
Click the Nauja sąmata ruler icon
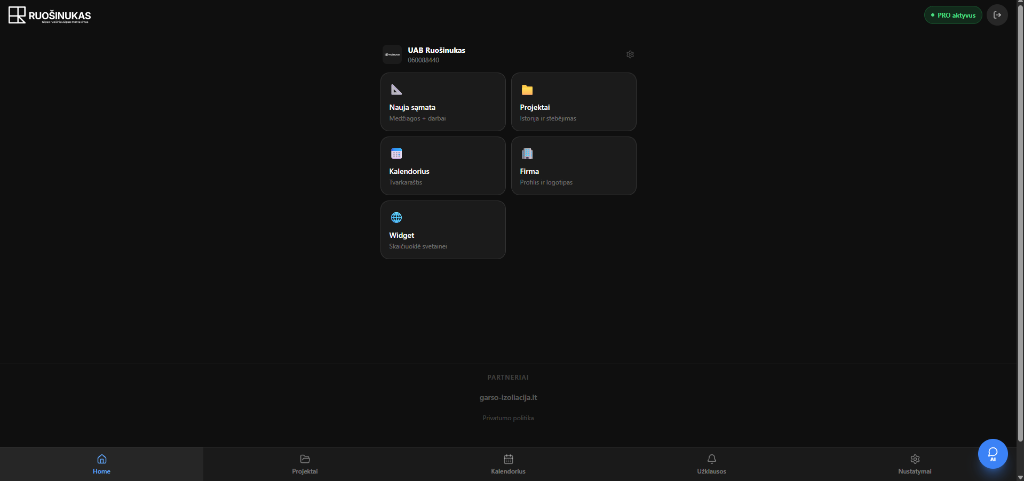(x=396, y=89)
